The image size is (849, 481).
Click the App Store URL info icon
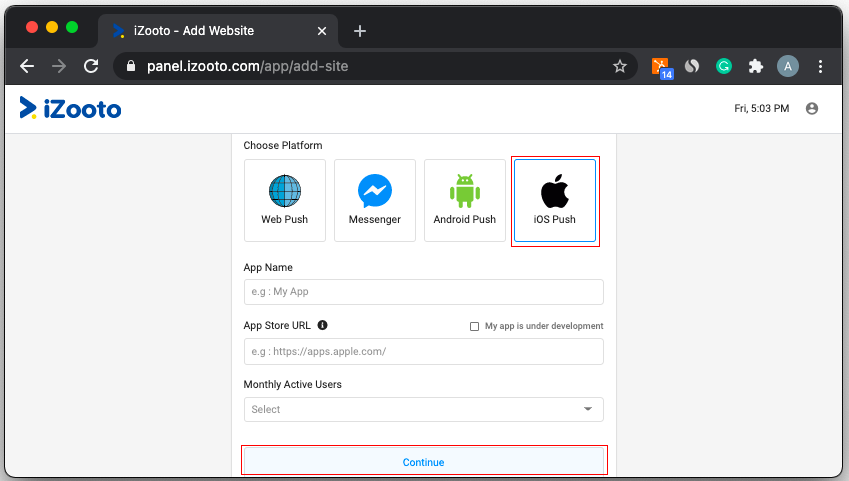coord(322,325)
